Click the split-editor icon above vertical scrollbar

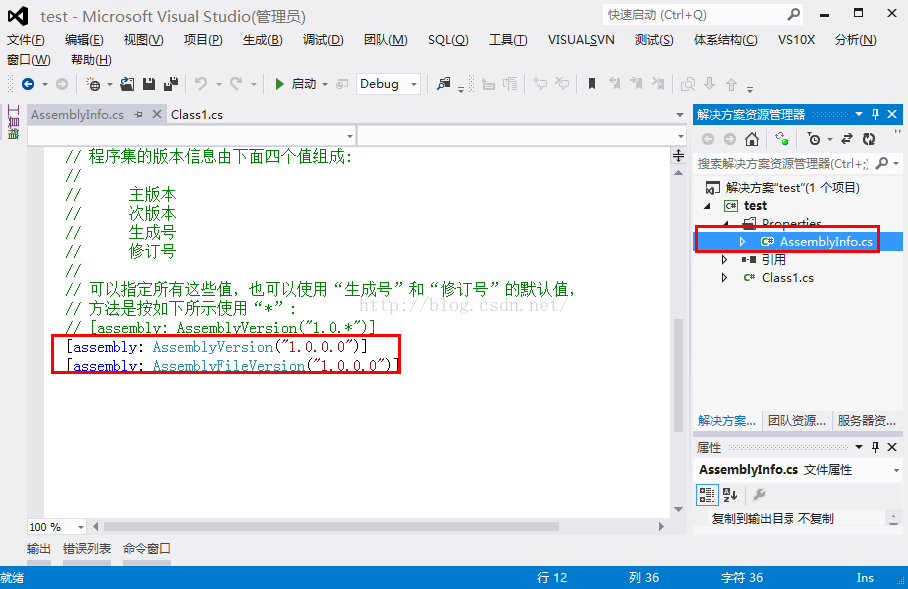[x=679, y=155]
